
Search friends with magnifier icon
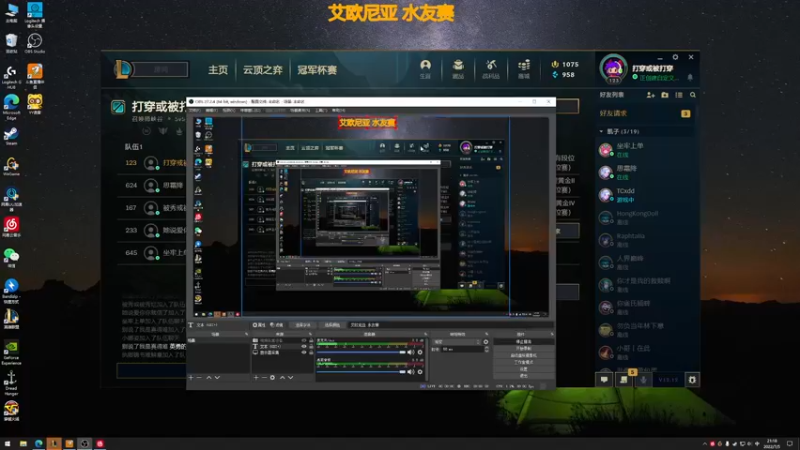point(693,95)
